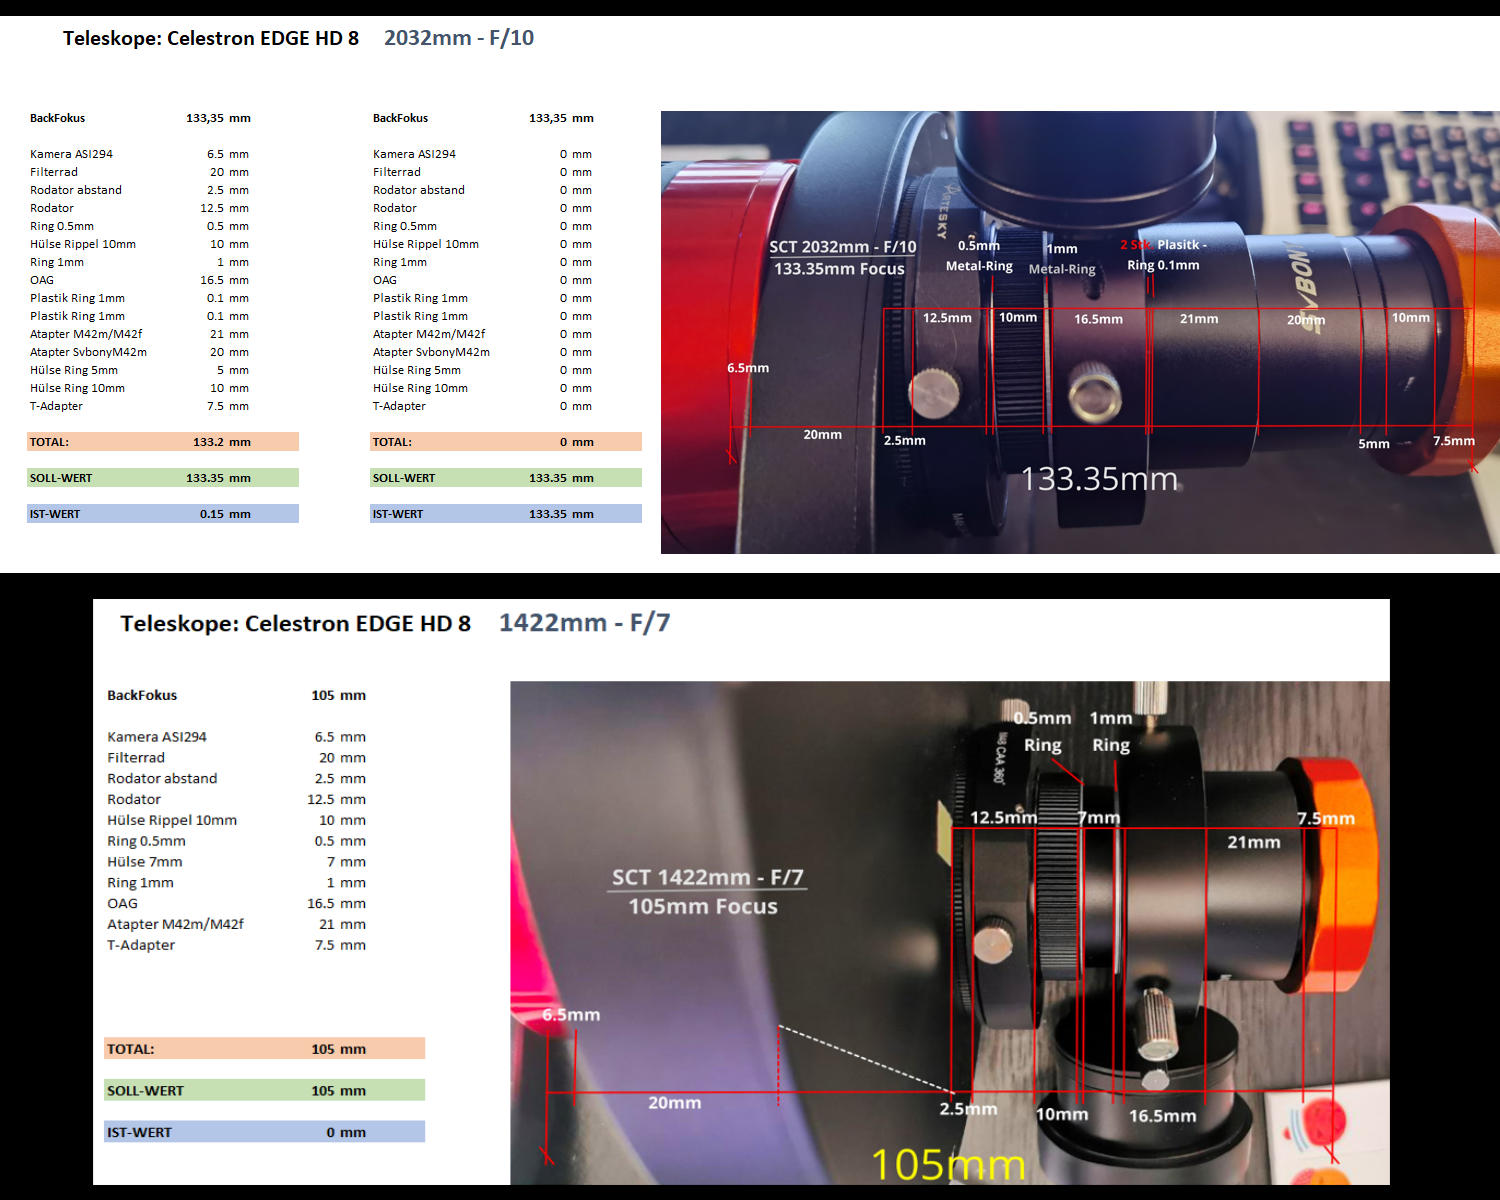Click the "133.35mm Focus" caption
This screenshot has height=1200, width=1500.
click(x=839, y=269)
